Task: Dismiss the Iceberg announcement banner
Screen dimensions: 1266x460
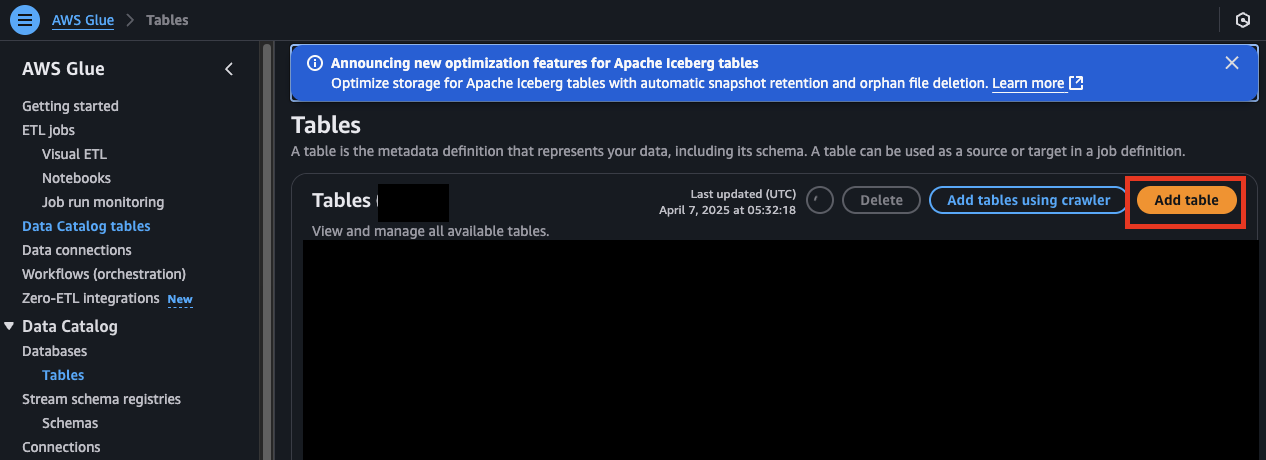Action: tap(1232, 63)
